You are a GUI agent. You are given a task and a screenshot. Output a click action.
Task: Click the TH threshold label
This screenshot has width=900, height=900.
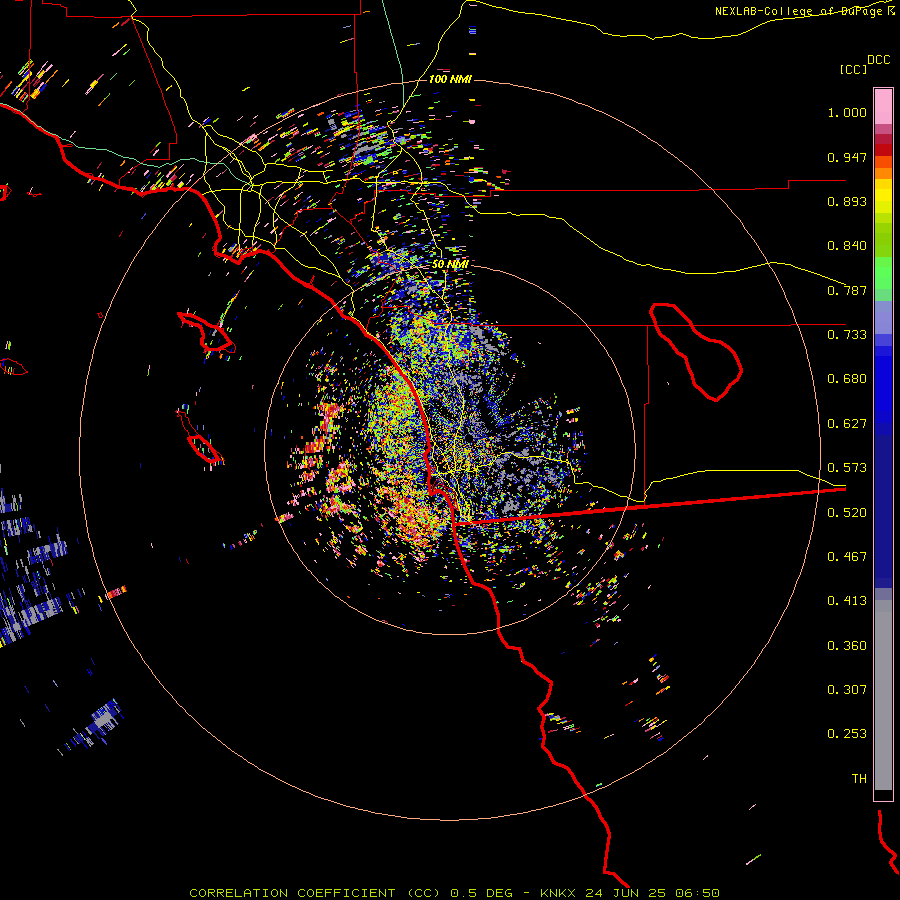pos(859,779)
